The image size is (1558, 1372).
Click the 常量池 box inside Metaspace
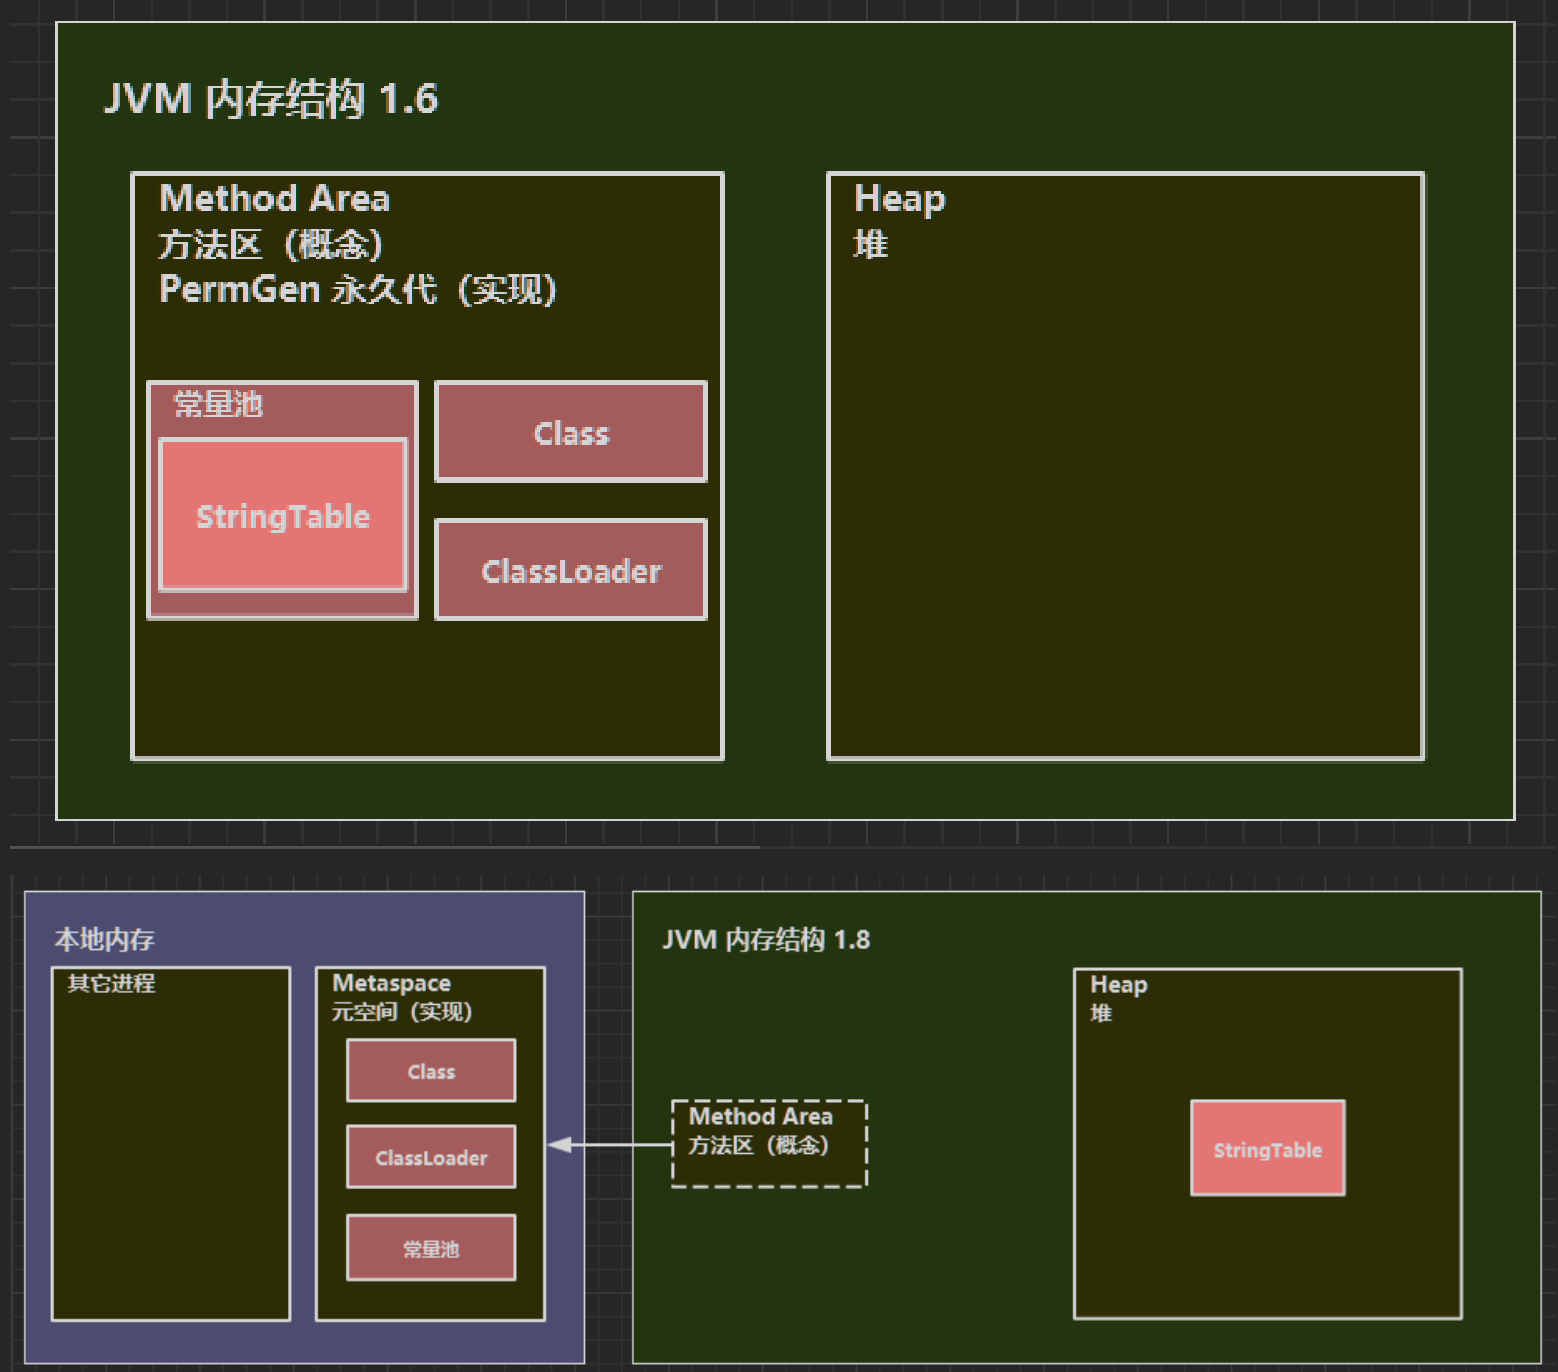431,1248
